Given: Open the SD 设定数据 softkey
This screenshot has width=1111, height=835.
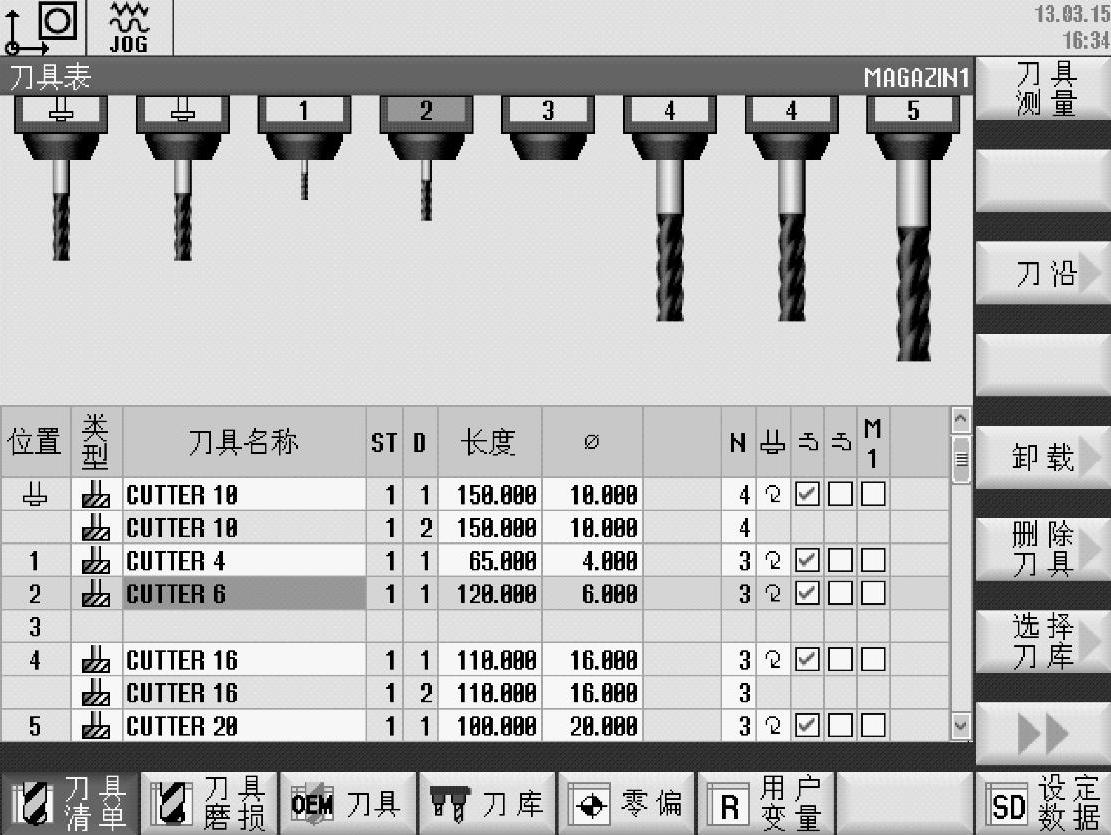Looking at the screenshot, I should 1042,804.
